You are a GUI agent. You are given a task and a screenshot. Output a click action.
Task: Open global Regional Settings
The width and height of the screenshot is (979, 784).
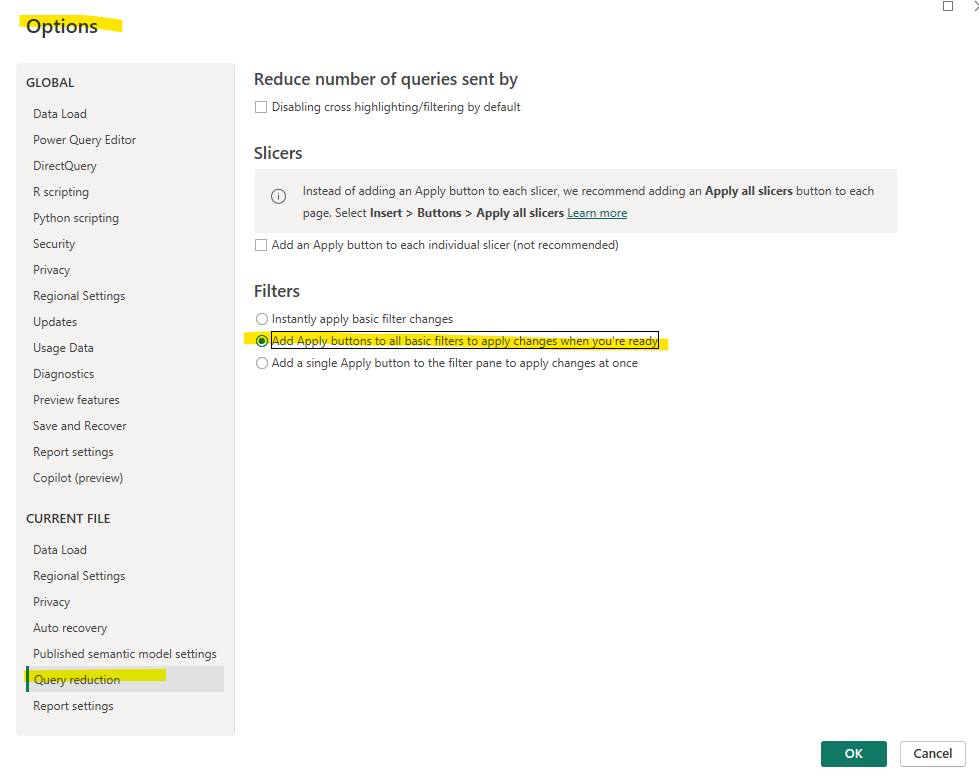point(79,296)
